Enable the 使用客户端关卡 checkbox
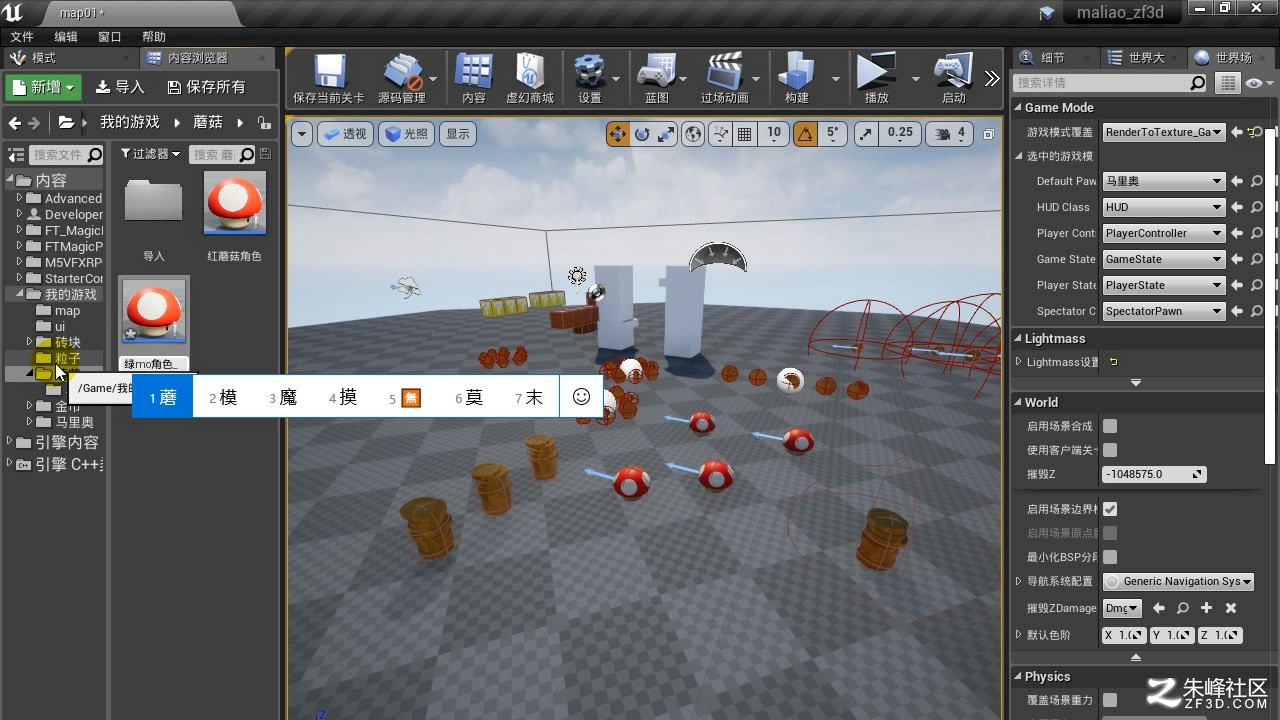The image size is (1280, 720). (x=1110, y=450)
